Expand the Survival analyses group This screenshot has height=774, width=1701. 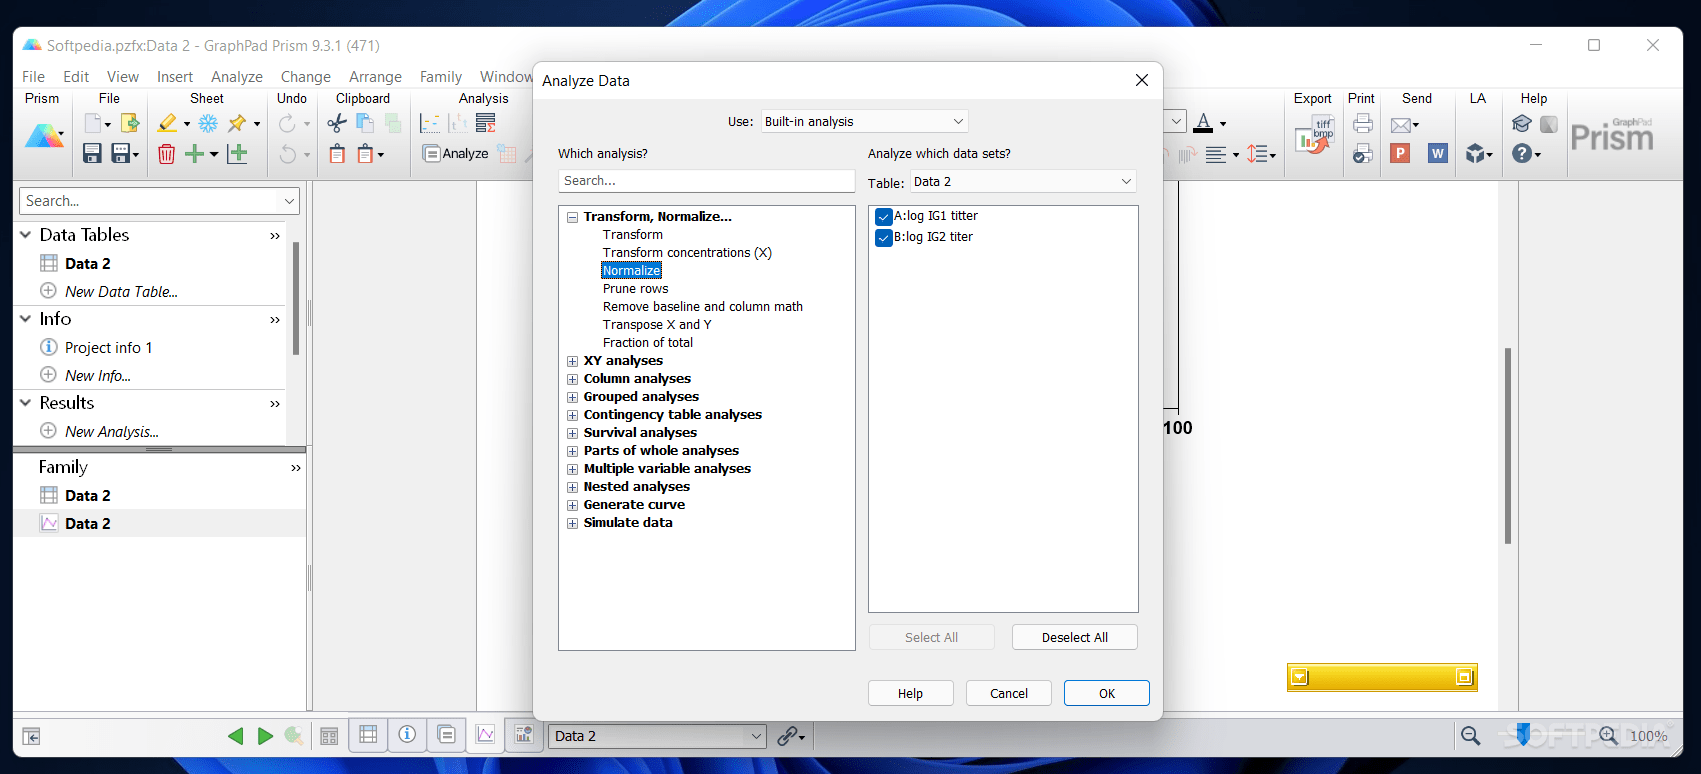[573, 433]
